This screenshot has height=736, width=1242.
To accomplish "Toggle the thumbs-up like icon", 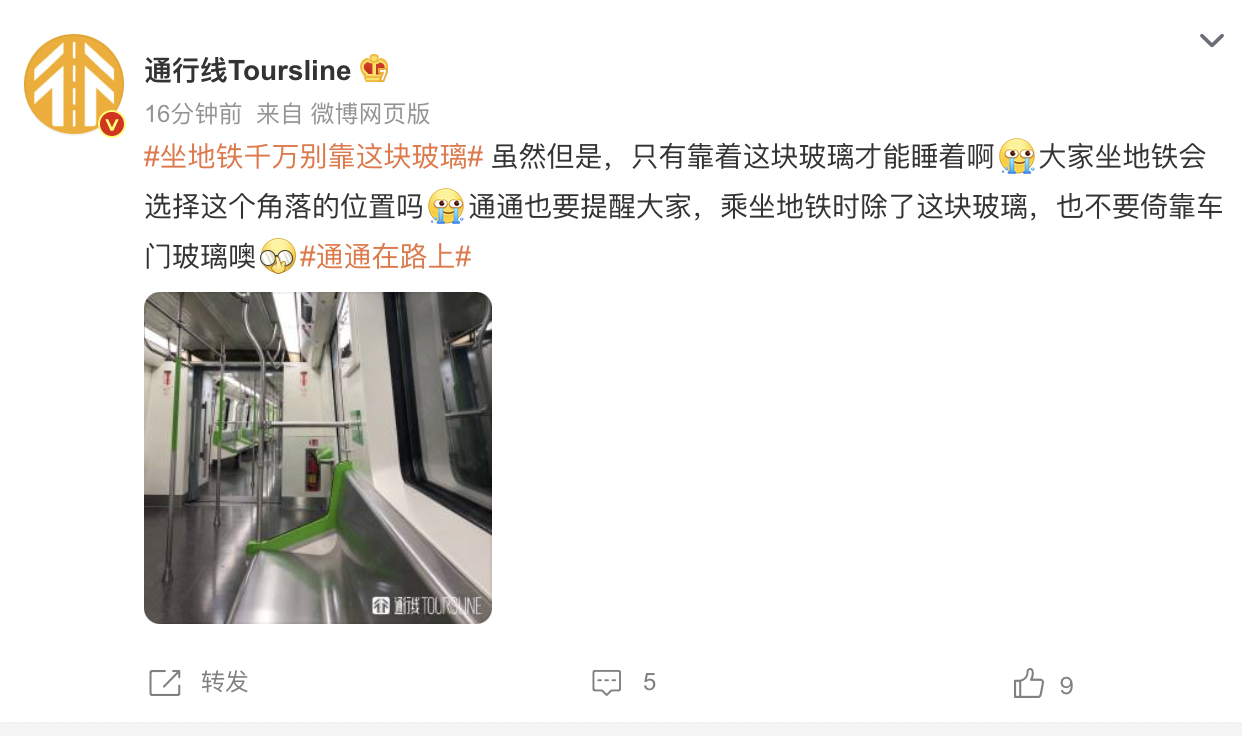I will pyautogui.click(x=1028, y=684).
